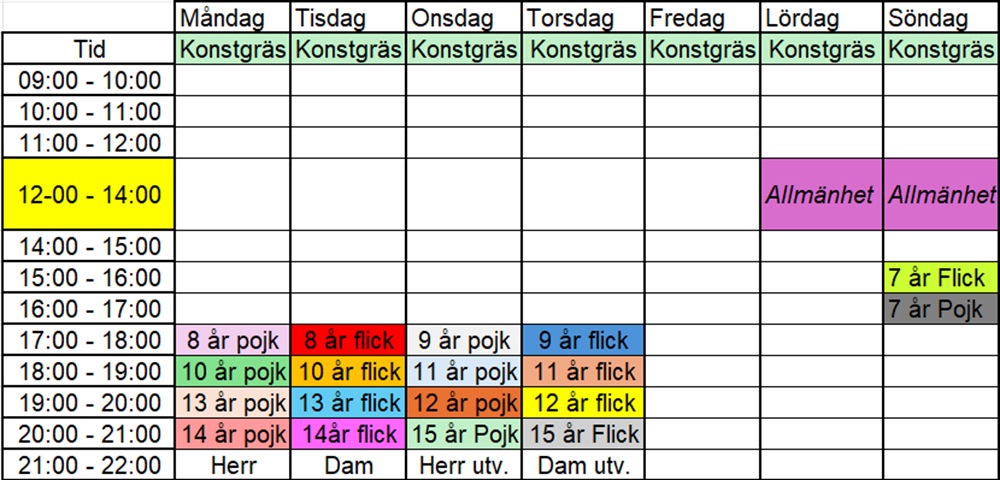Click the Fredag column header

[x=702, y=17]
